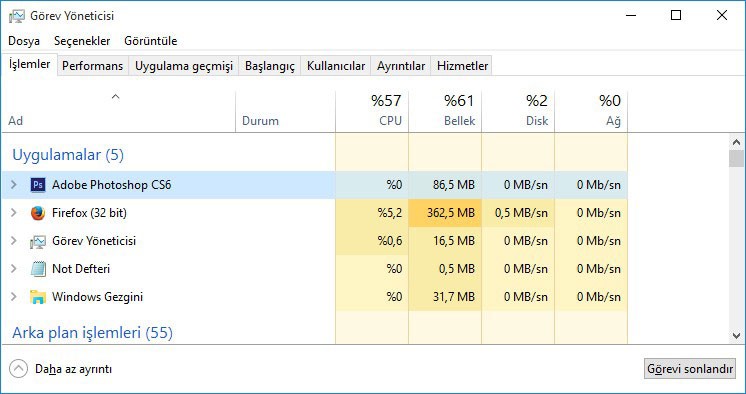The width and height of the screenshot is (746, 394).
Task: Select the Not Defteri name text
Action: click(81, 269)
